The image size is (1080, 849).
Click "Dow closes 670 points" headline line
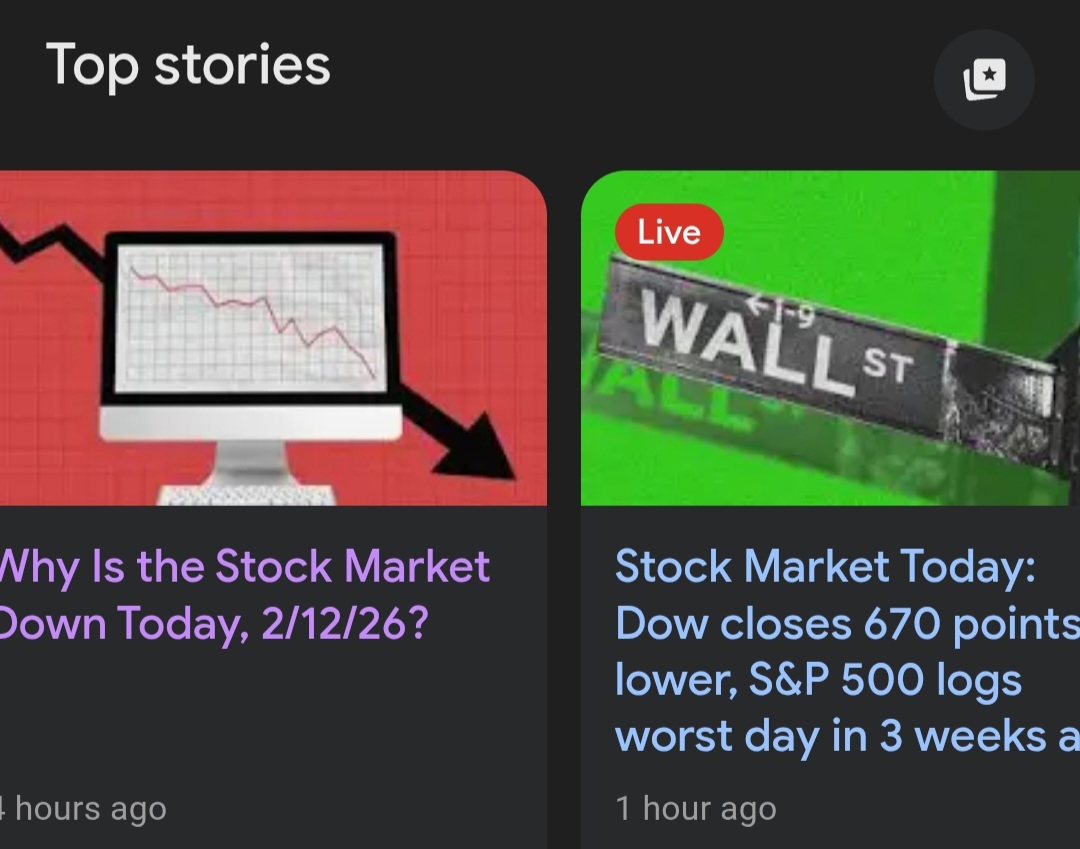(x=847, y=624)
